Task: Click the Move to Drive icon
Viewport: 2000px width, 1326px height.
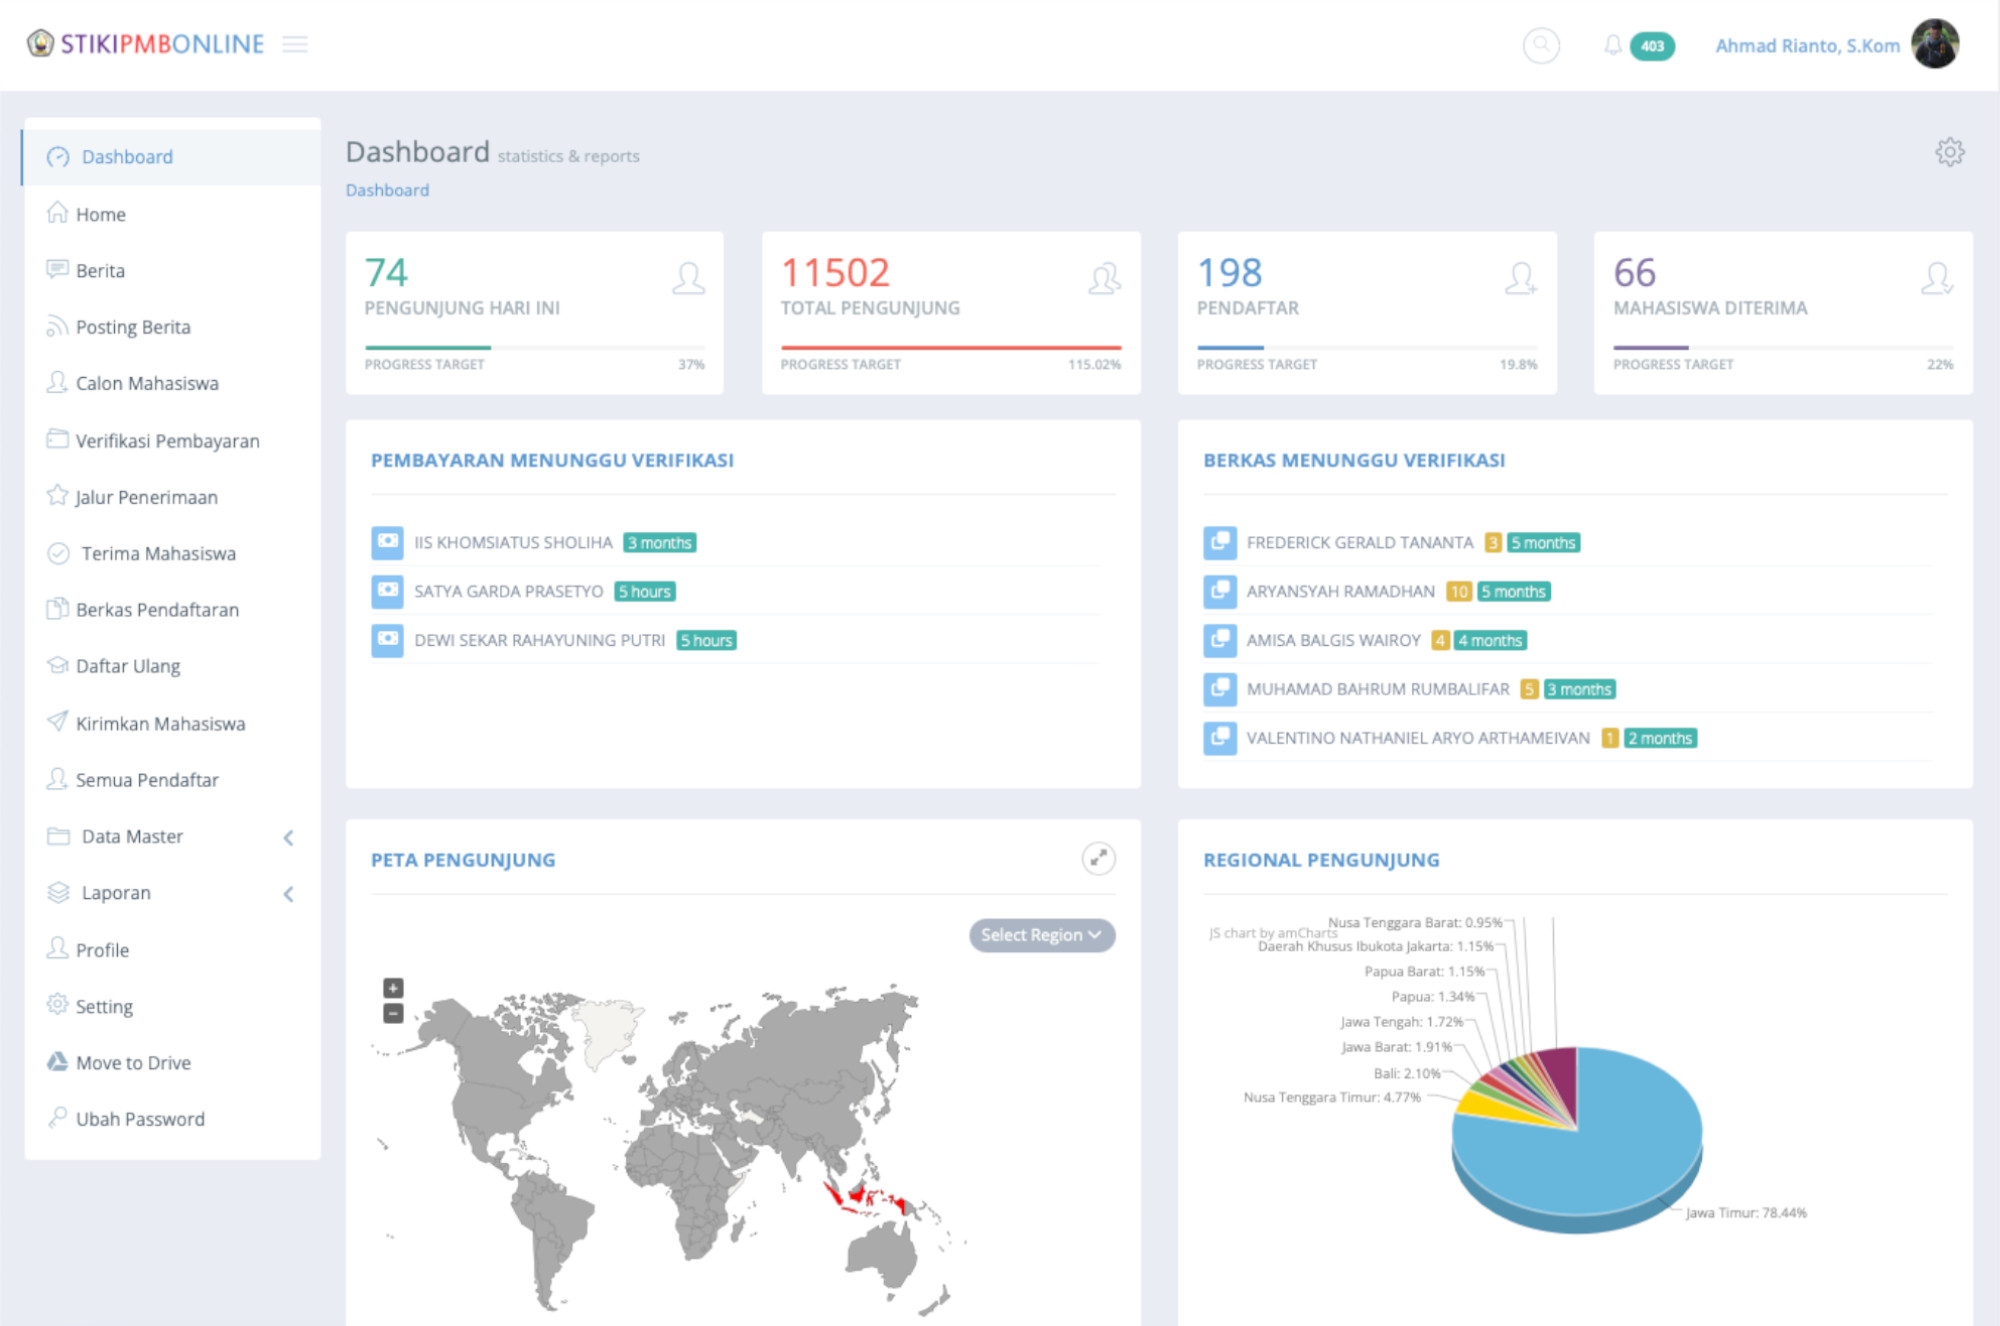Action: click(57, 1062)
